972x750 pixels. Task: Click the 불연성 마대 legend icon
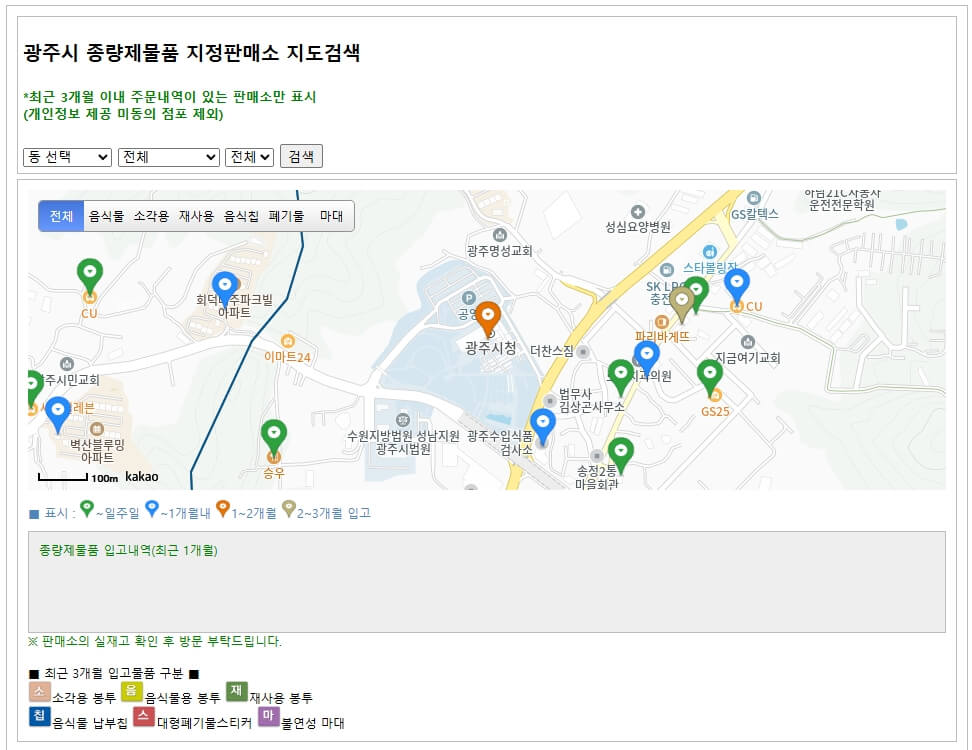pyautogui.click(x=268, y=717)
